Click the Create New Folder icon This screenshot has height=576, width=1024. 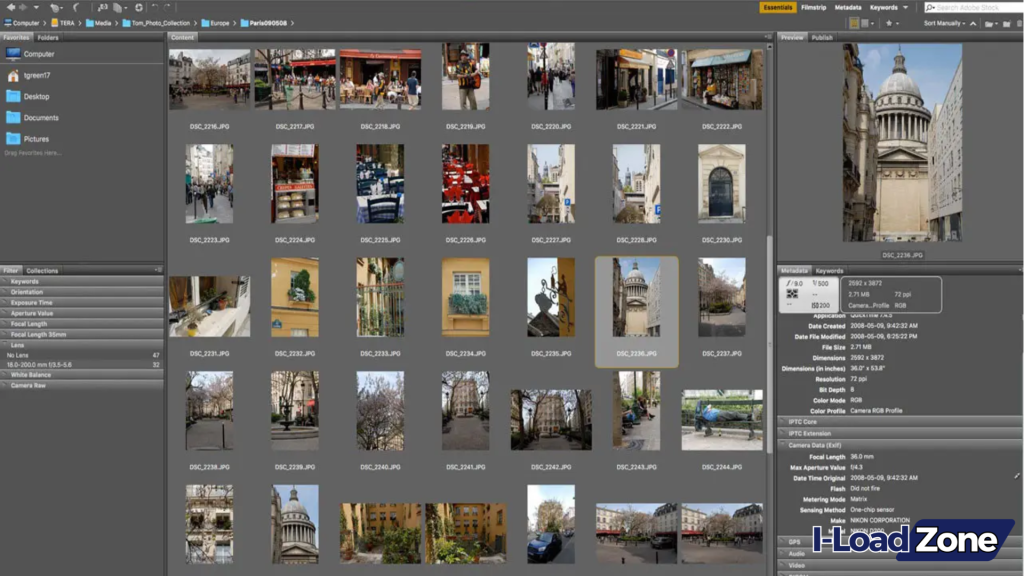[x=1006, y=23]
